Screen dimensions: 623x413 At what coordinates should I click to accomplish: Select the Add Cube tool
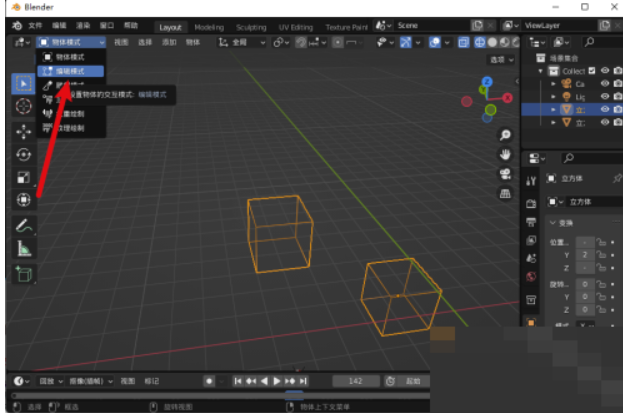pyautogui.click(x=23, y=274)
